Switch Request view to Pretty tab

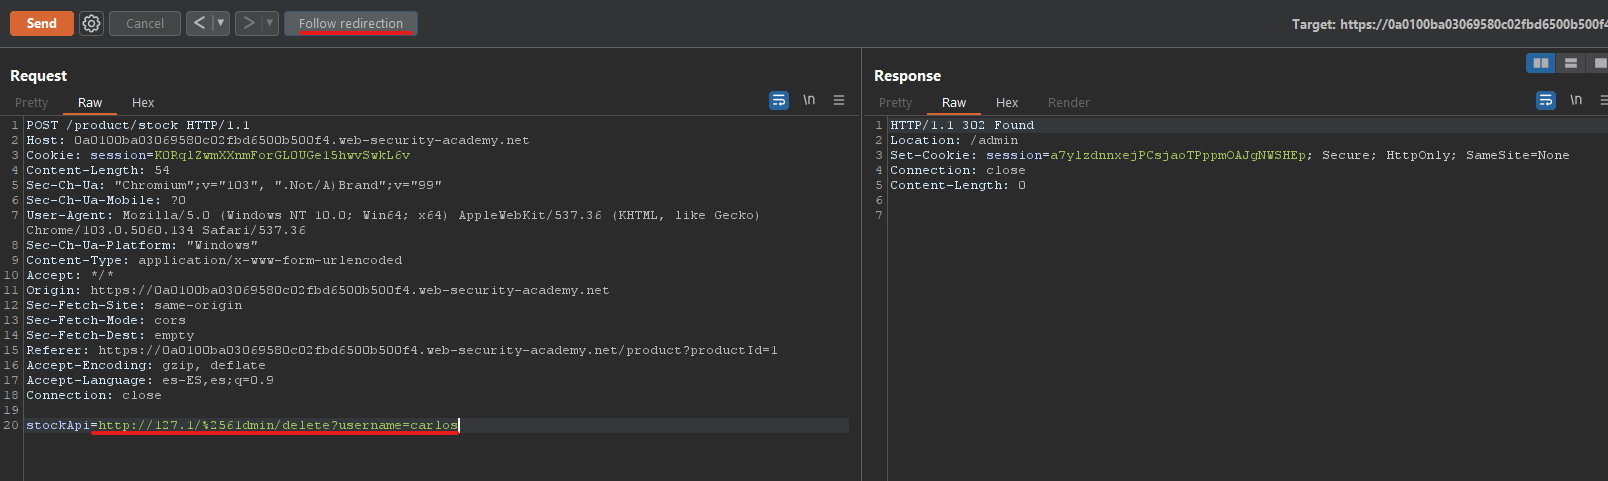(x=31, y=102)
